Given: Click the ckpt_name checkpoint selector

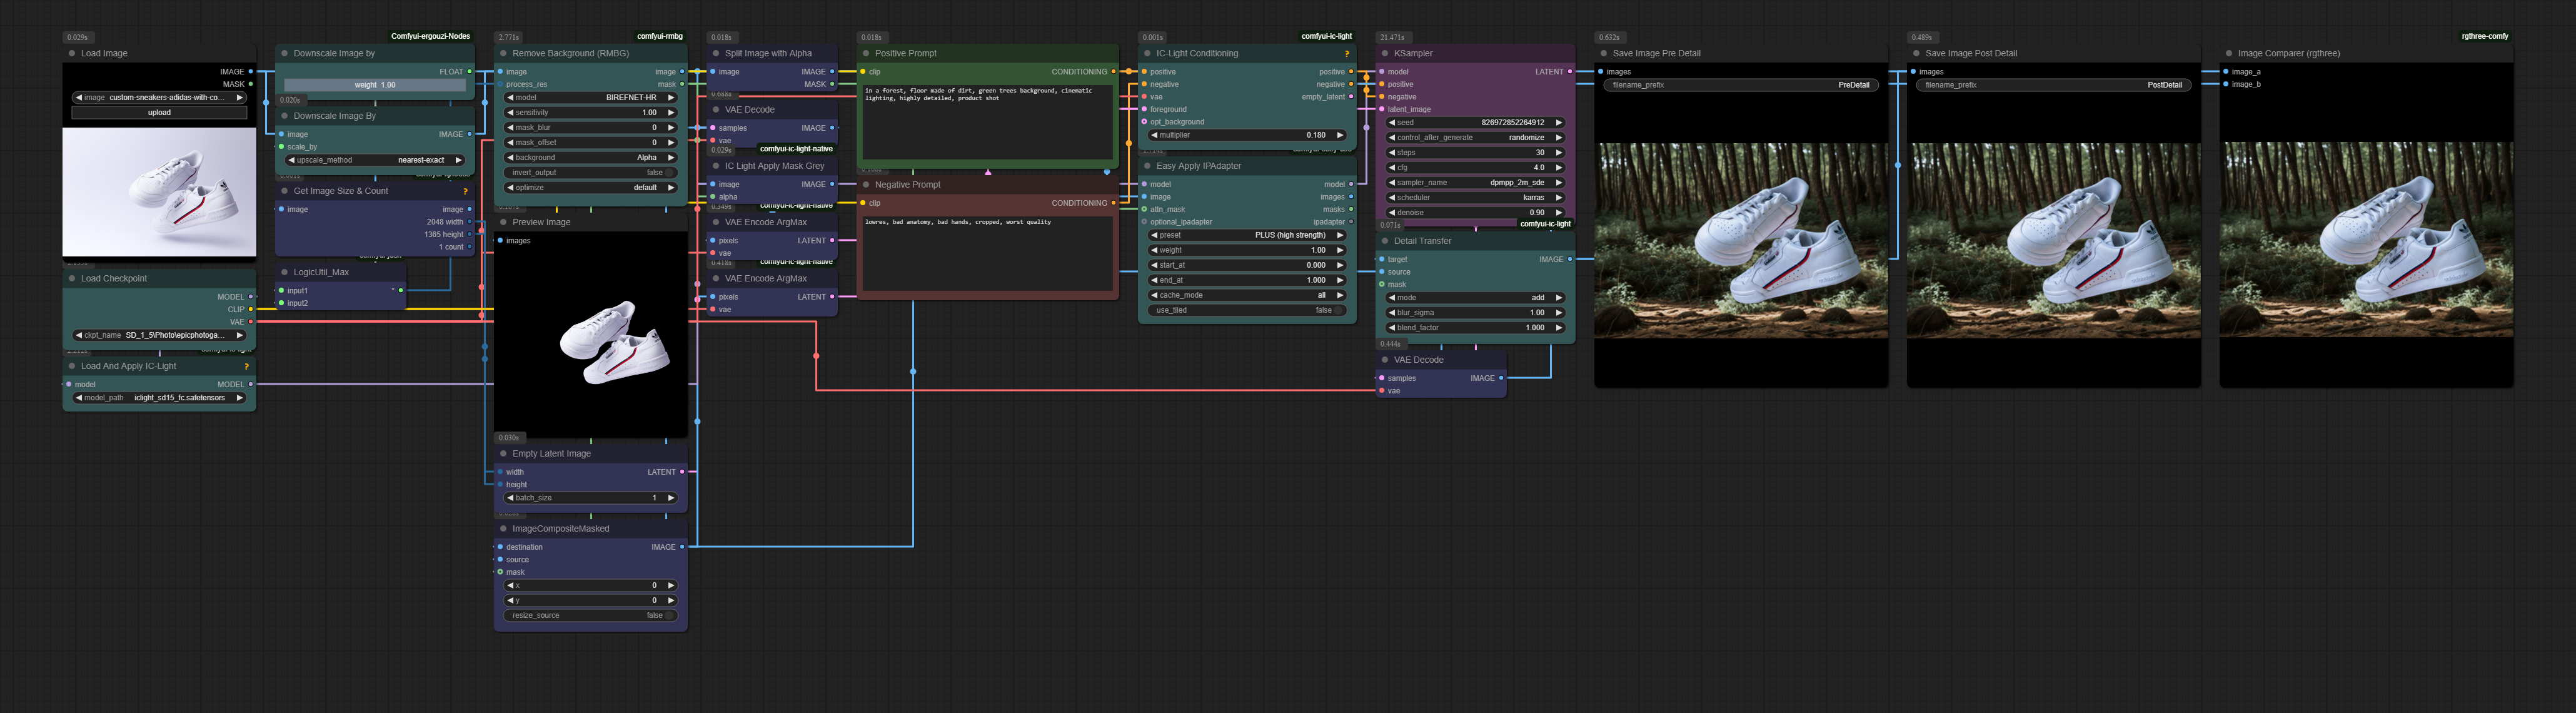Looking at the screenshot, I should click(x=159, y=336).
